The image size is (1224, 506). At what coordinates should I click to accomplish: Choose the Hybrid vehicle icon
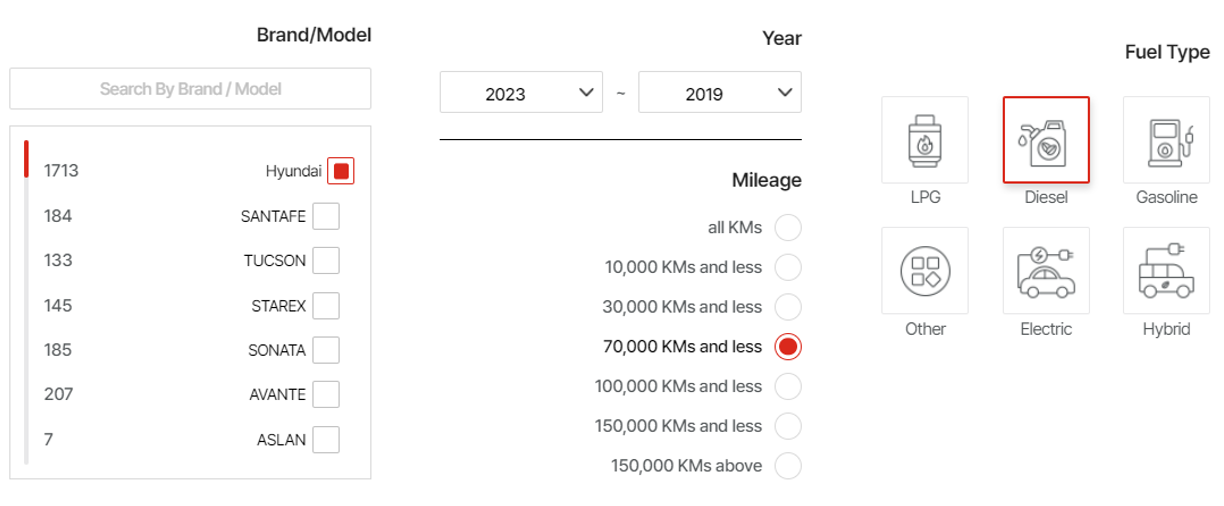click(x=1166, y=271)
